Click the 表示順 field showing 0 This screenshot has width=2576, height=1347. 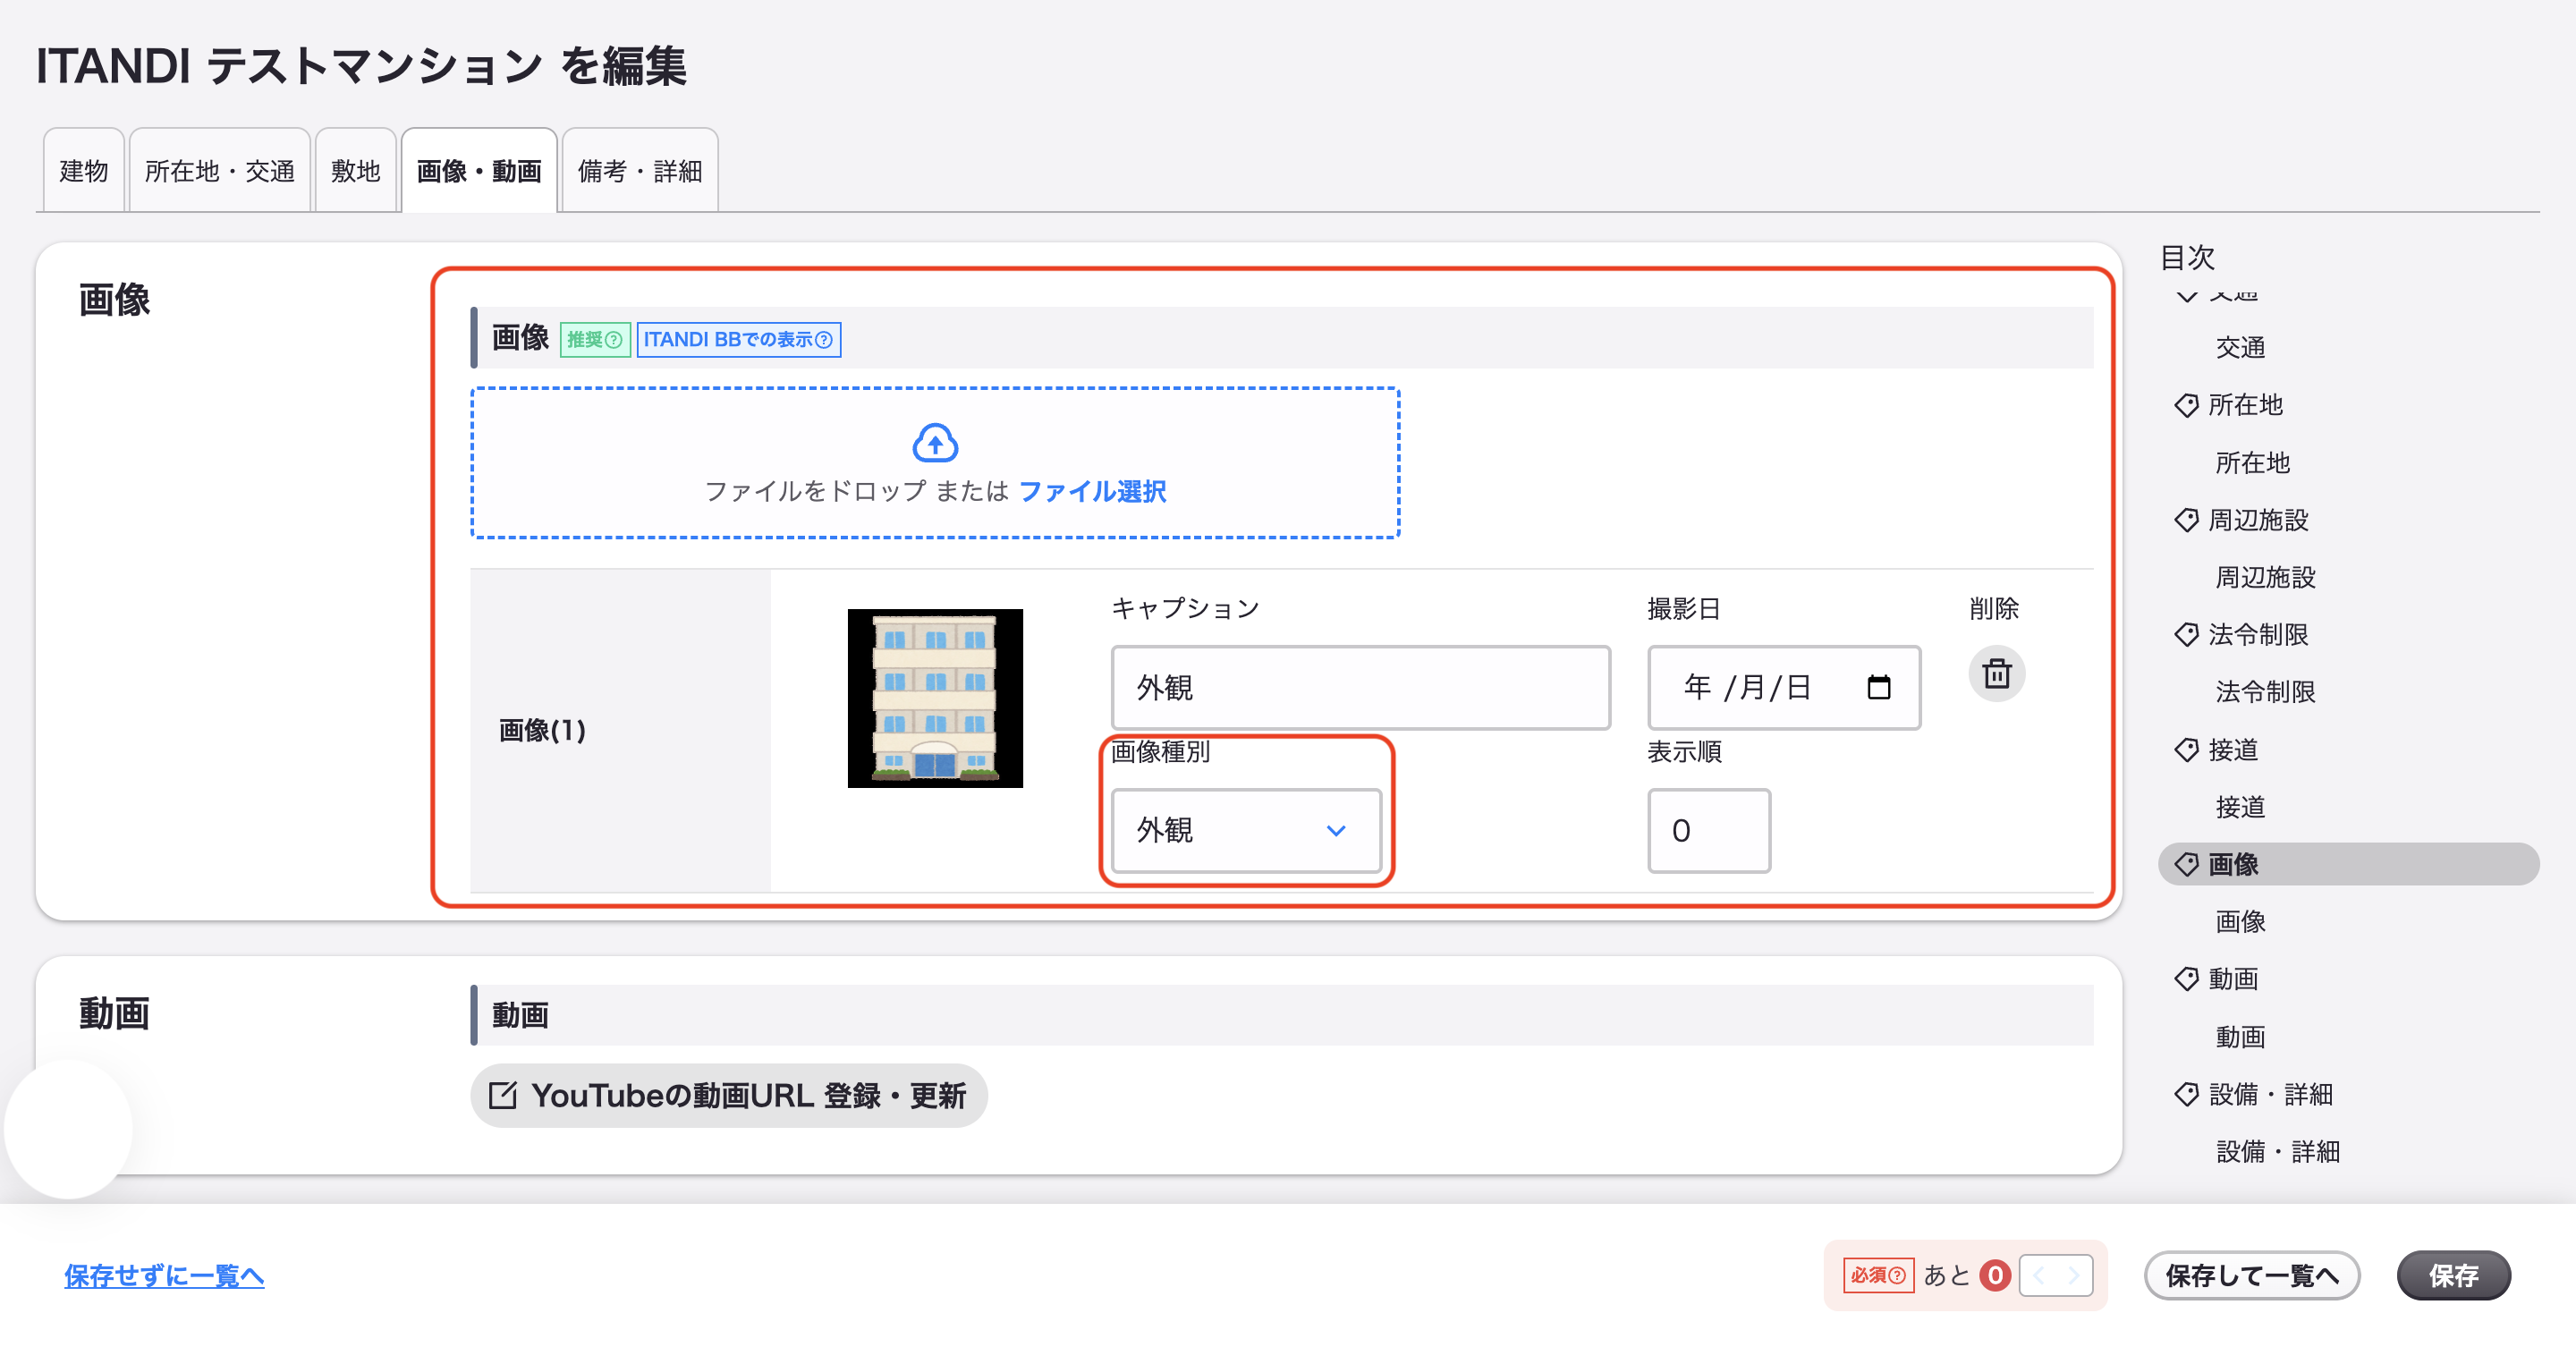point(1709,830)
